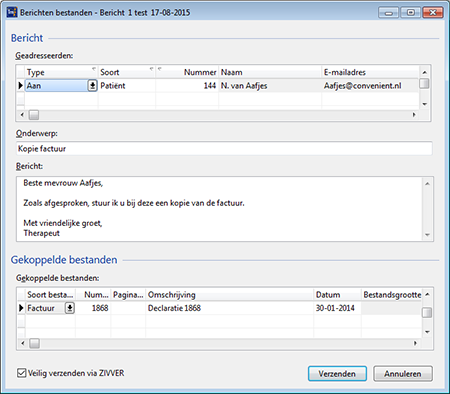
Task: Click scroll up arrow in recipients grid
Action: click(x=424, y=72)
